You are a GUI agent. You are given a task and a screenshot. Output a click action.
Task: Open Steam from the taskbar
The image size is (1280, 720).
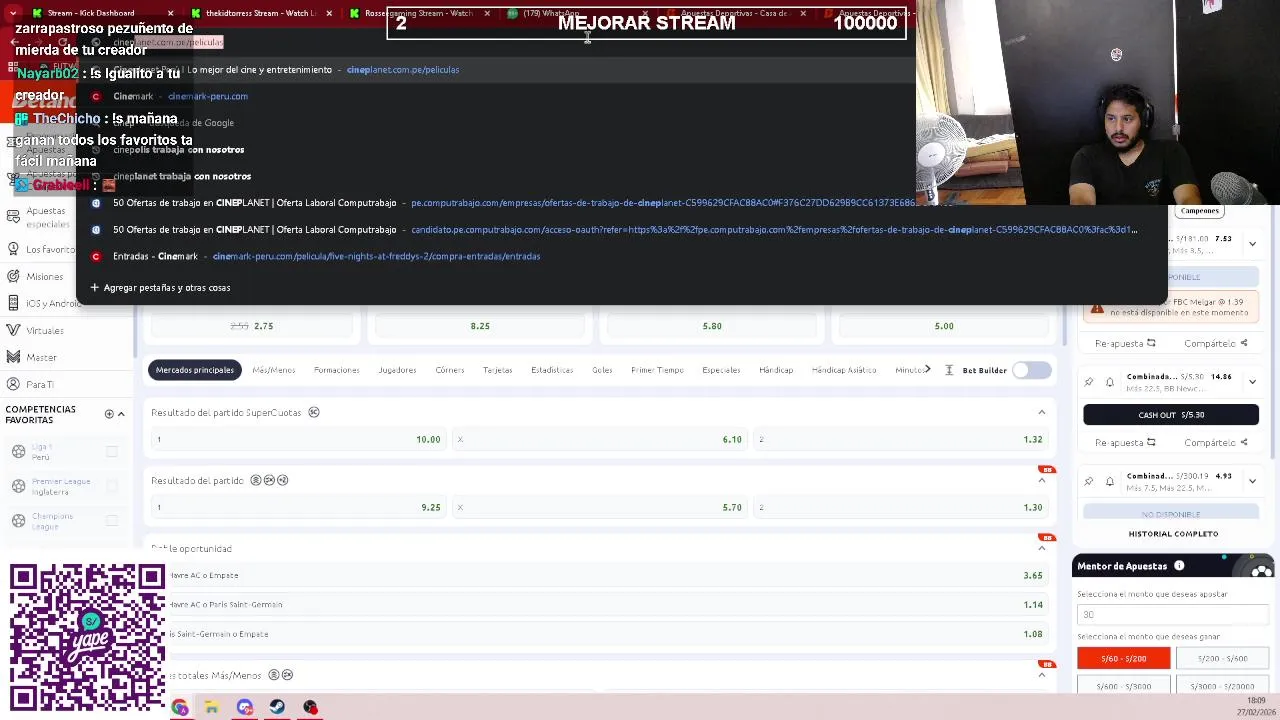(277, 707)
